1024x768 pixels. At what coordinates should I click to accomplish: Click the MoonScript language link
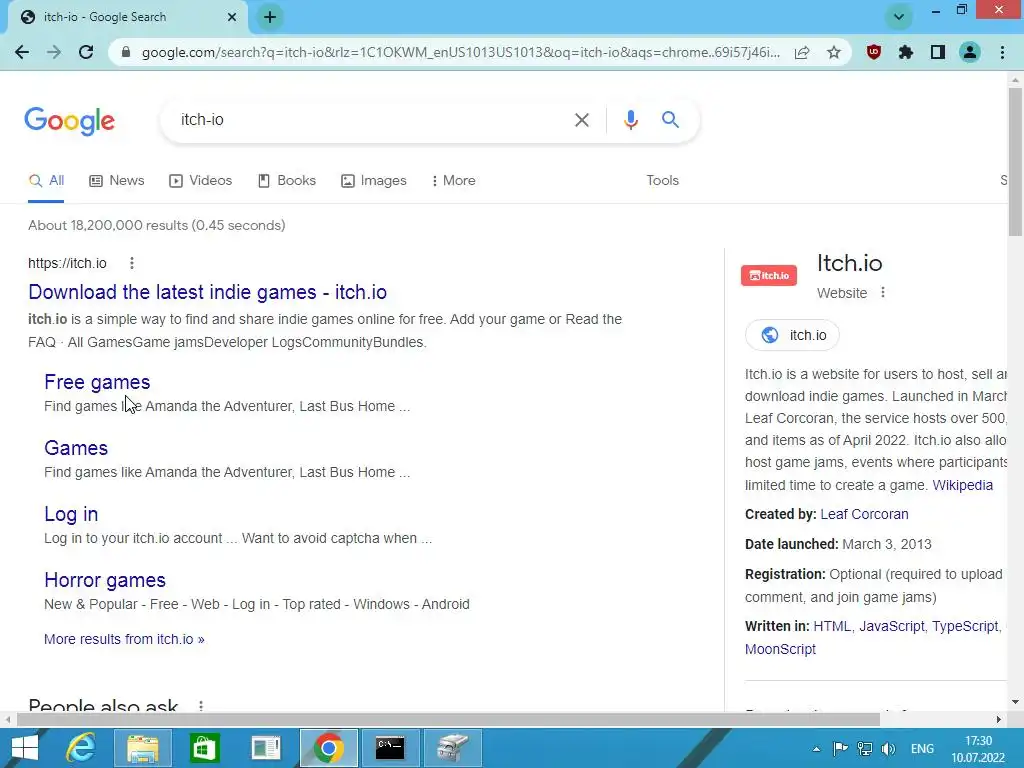click(780, 649)
